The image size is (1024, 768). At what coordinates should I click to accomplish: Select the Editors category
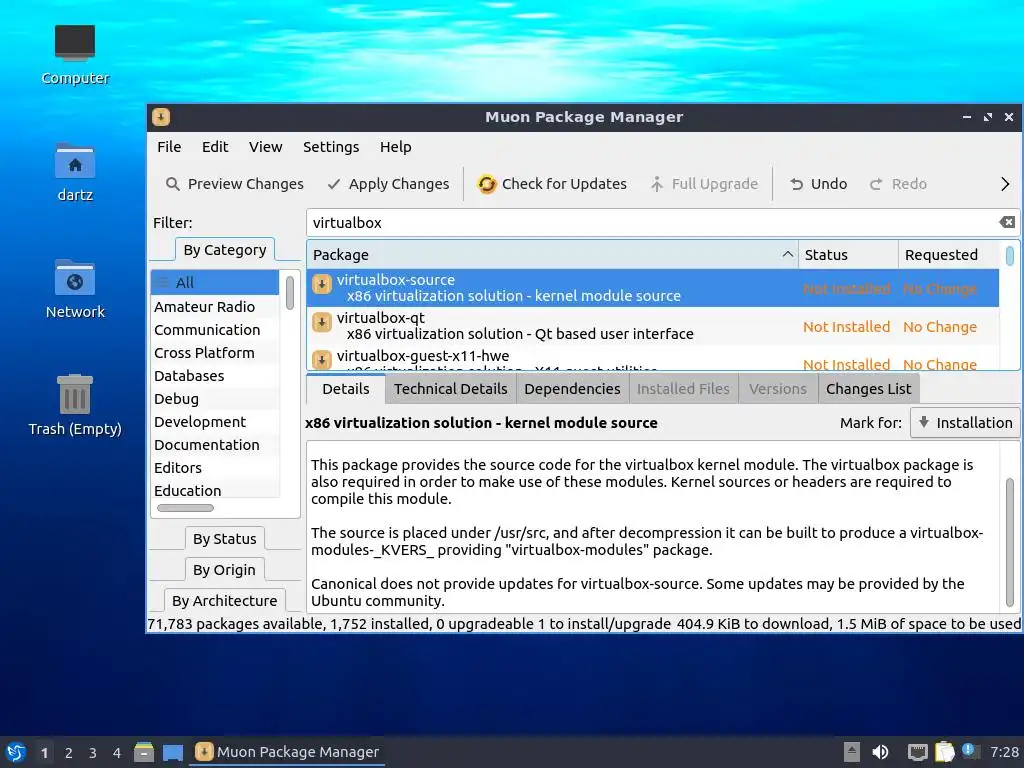pos(216,468)
